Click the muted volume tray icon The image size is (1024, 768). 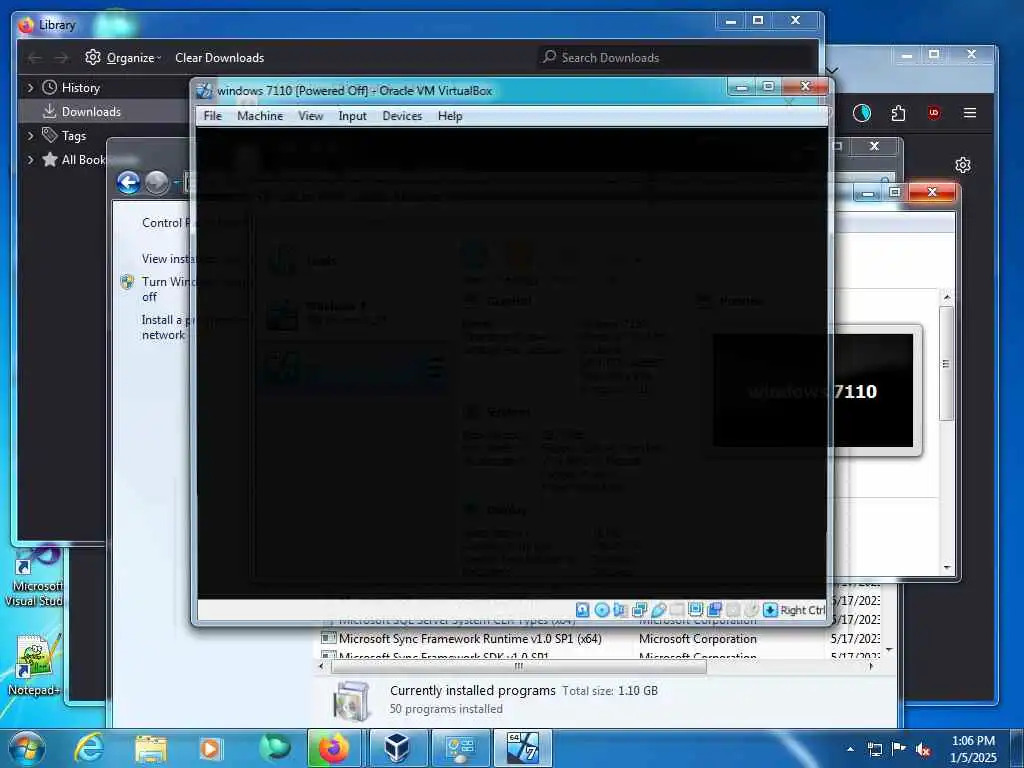(923, 750)
